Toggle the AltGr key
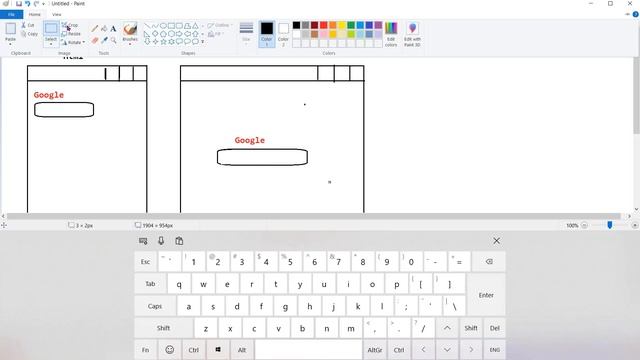 coord(375,350)
